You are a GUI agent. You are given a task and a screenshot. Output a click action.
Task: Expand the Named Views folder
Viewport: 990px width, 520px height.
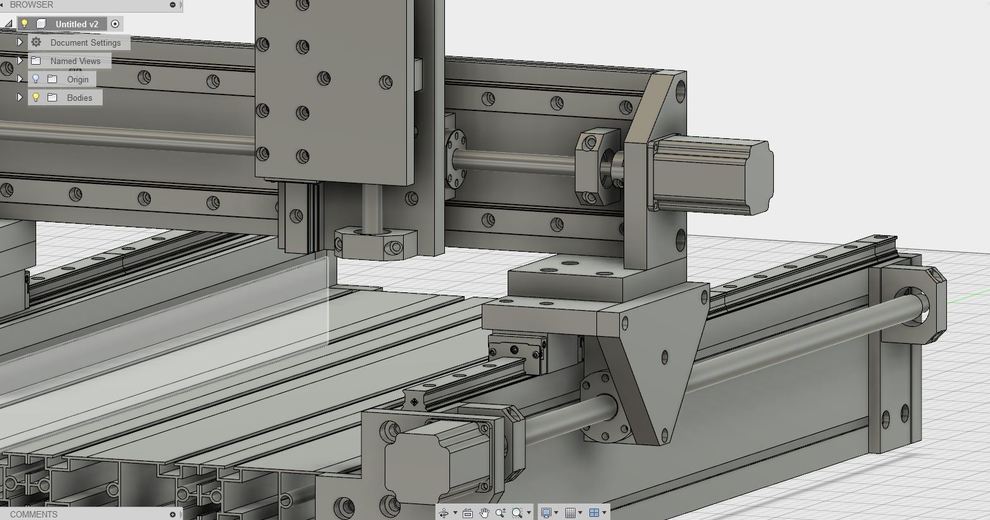click(20, 61)
